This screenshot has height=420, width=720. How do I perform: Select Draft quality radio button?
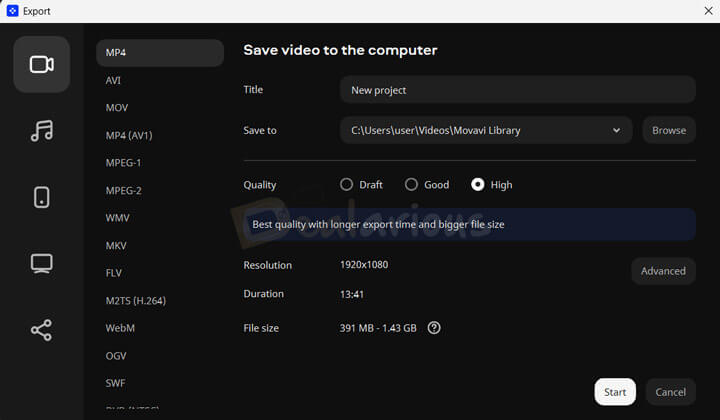coord(347,185)
